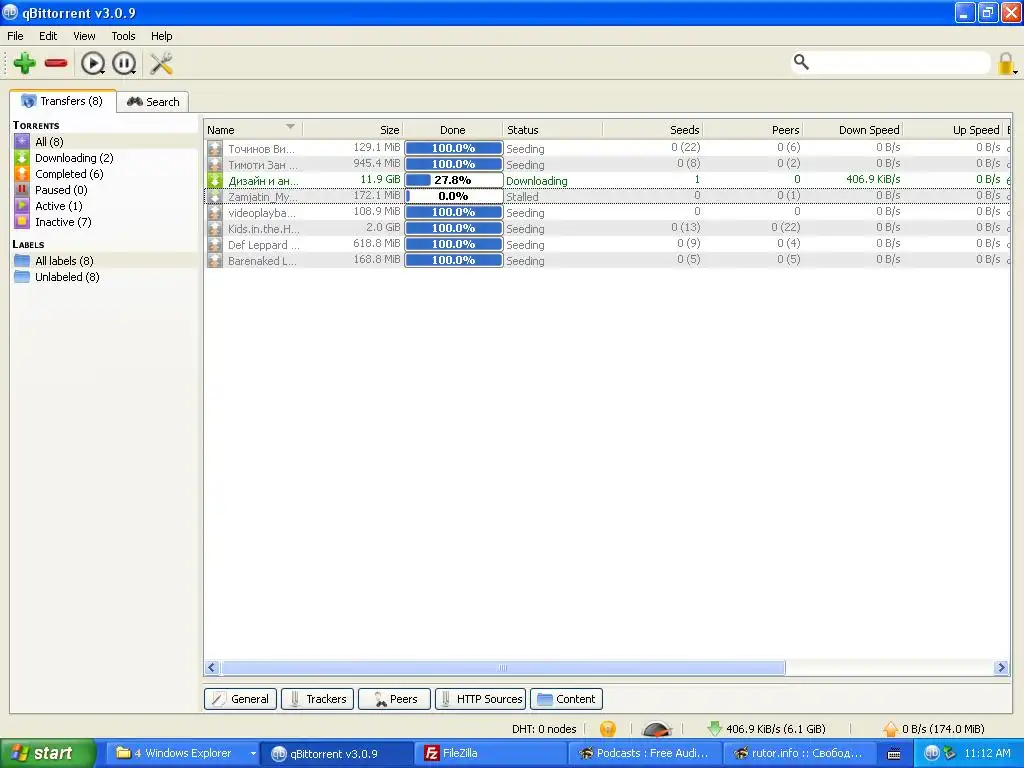Sort torrents by the Up Speed column header

click(x=952, y=129)
